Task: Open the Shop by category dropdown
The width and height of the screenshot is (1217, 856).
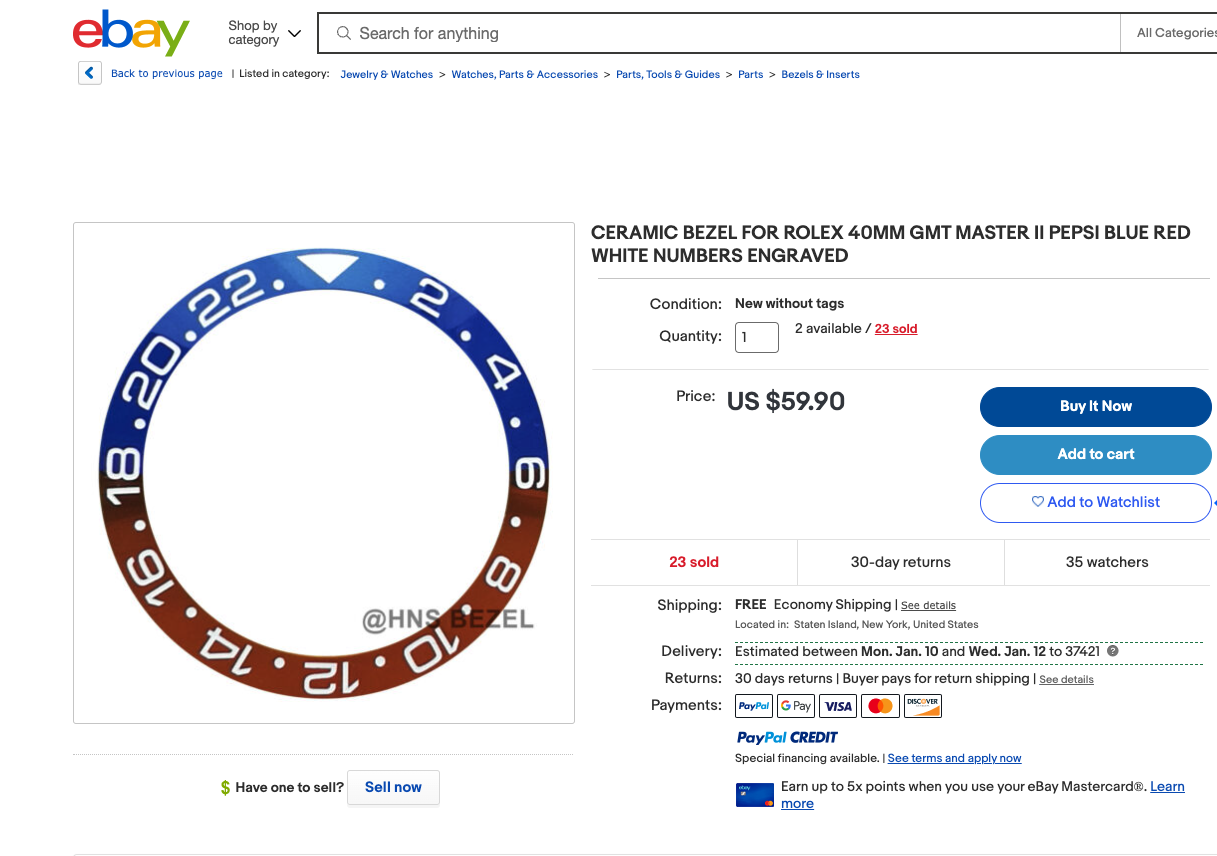Action: [264, 33]
